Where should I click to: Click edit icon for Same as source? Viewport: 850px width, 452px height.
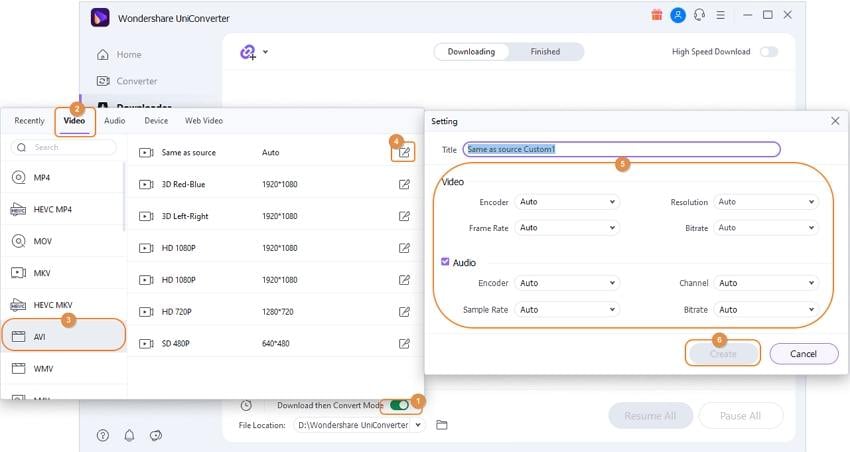pos(404,153)
